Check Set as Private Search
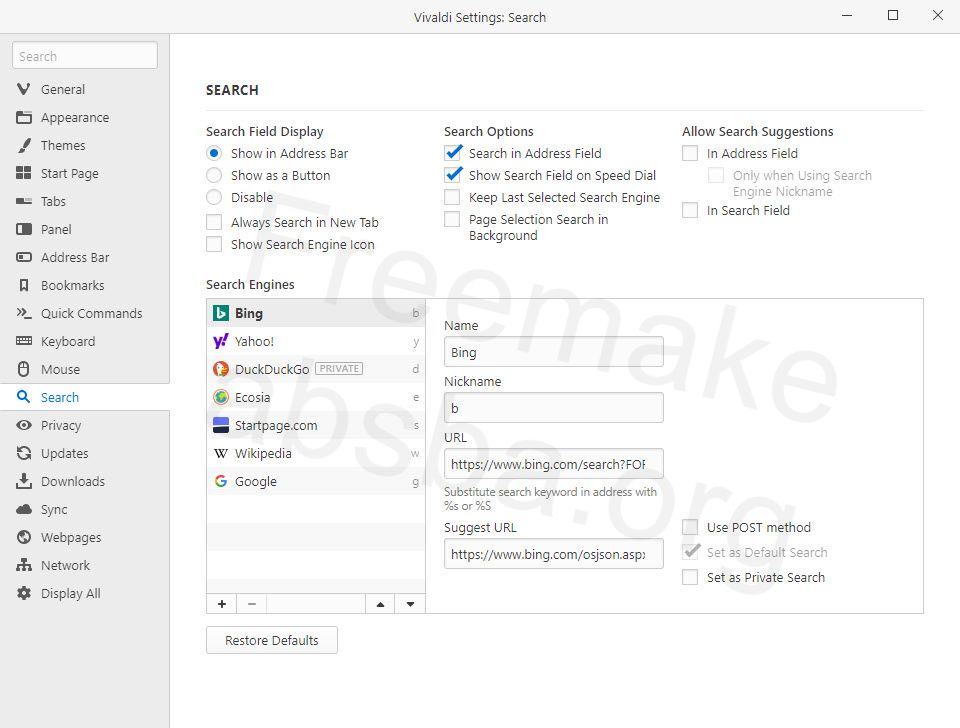Screen dimensions: 960x728 point(690,577)
